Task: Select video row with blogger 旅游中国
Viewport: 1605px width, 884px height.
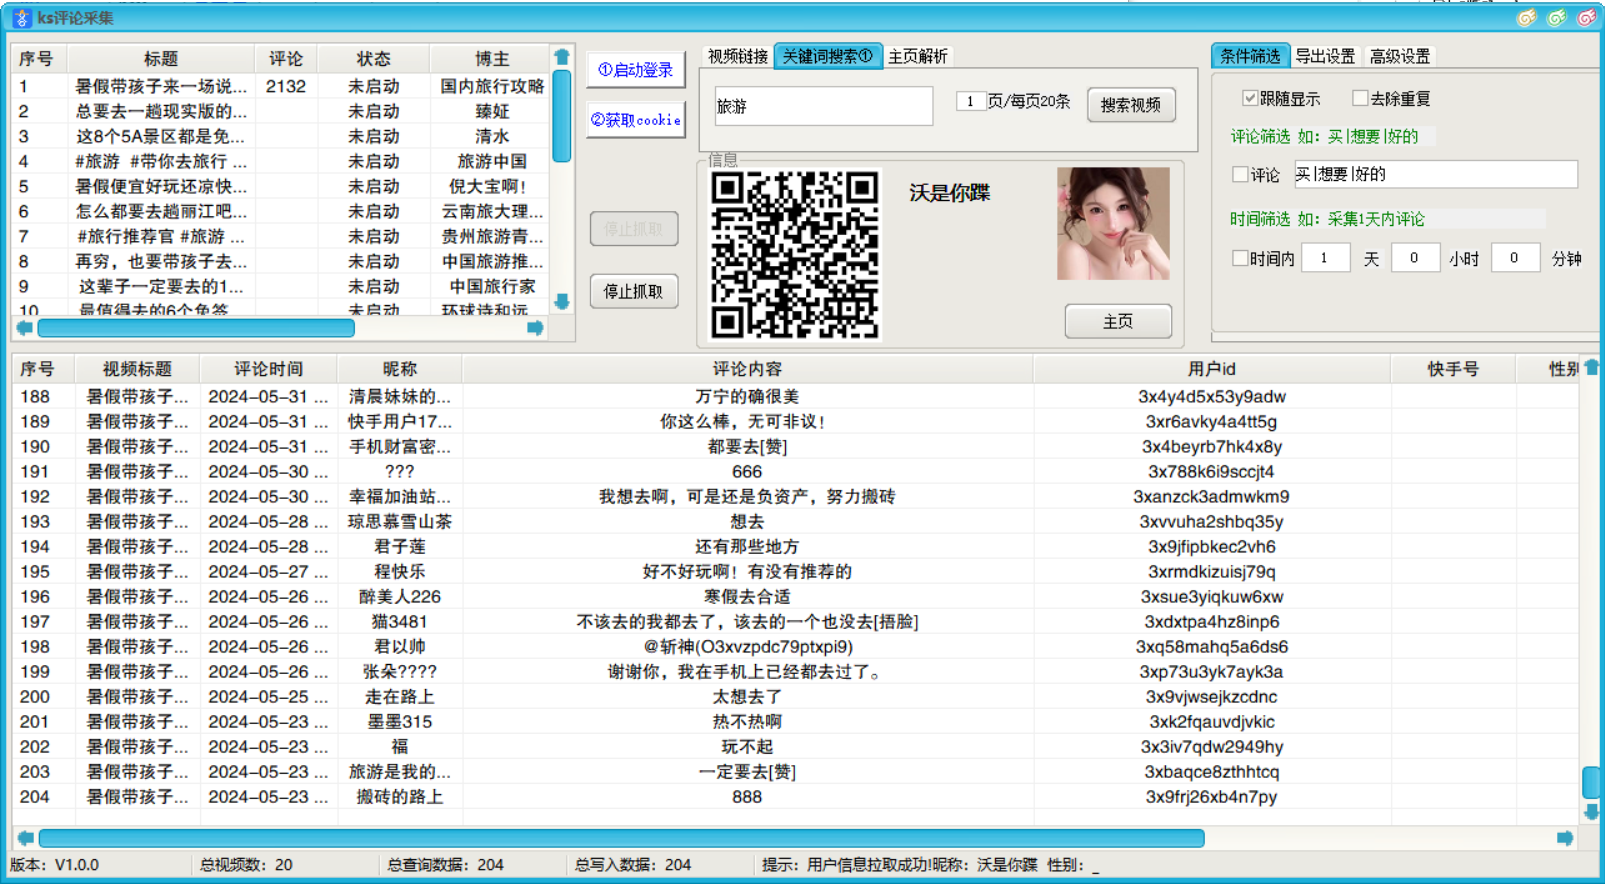Action: 280,161
